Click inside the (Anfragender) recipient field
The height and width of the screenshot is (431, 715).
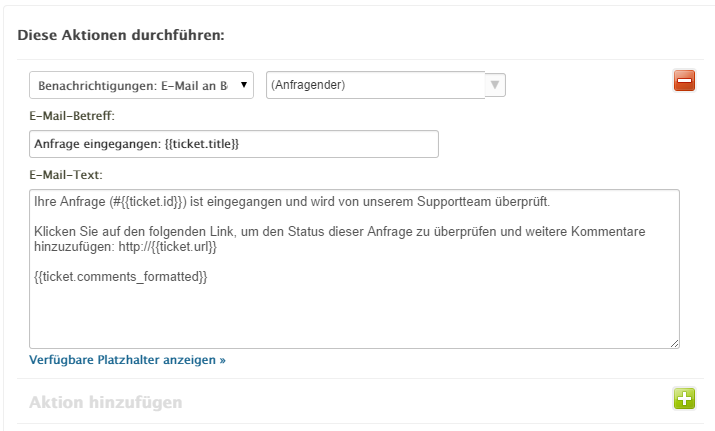pyautogui.click(x=375, y=85)
